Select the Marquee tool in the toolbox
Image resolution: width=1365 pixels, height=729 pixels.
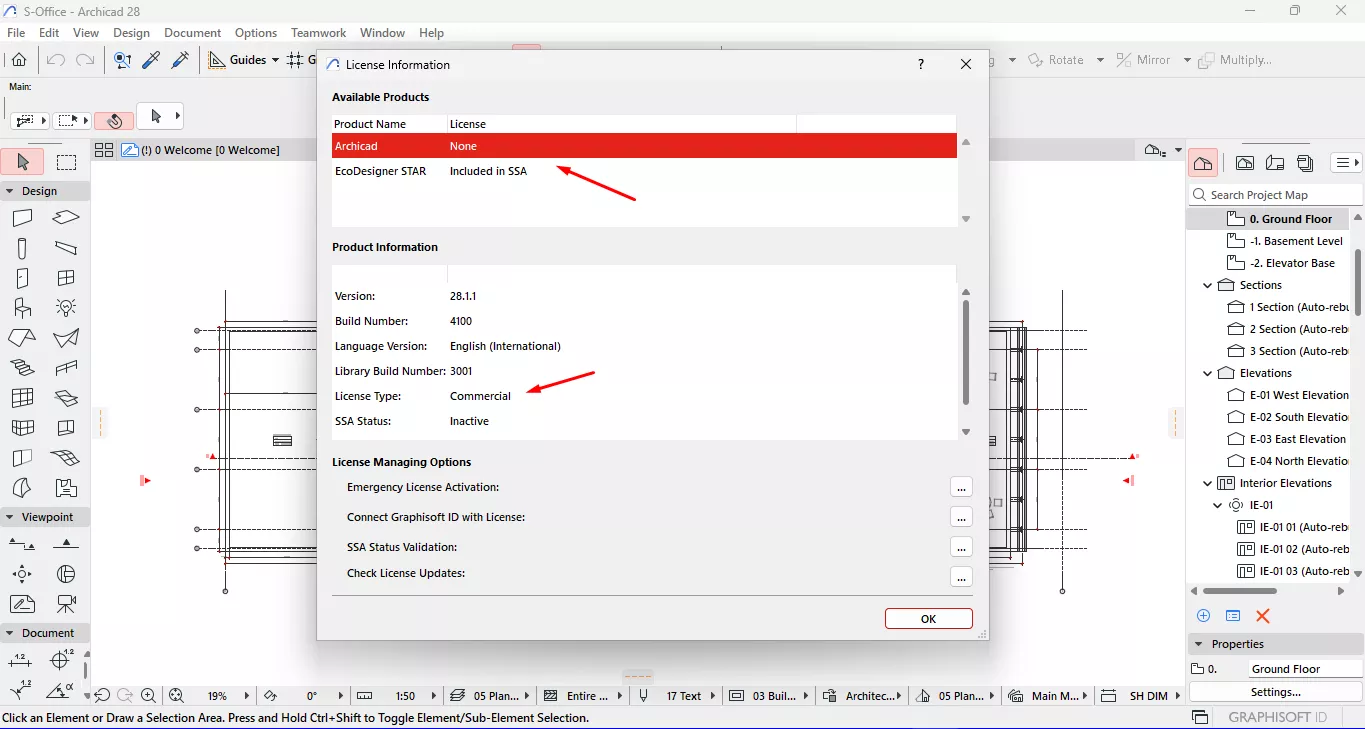67,162
